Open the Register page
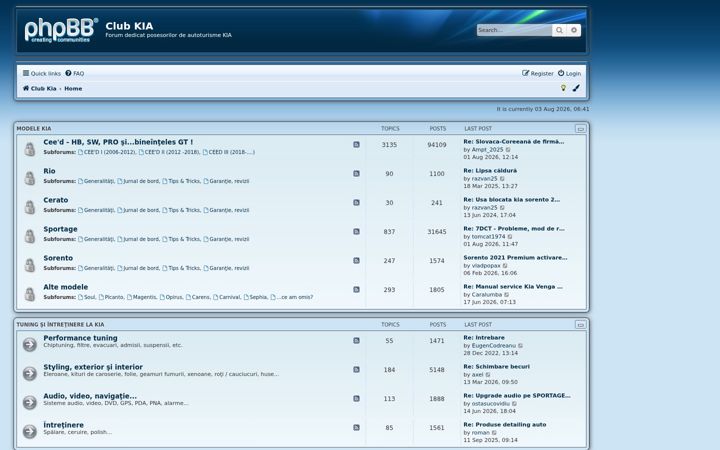Viewport: 720px width, 450px height. pos(538,73)
